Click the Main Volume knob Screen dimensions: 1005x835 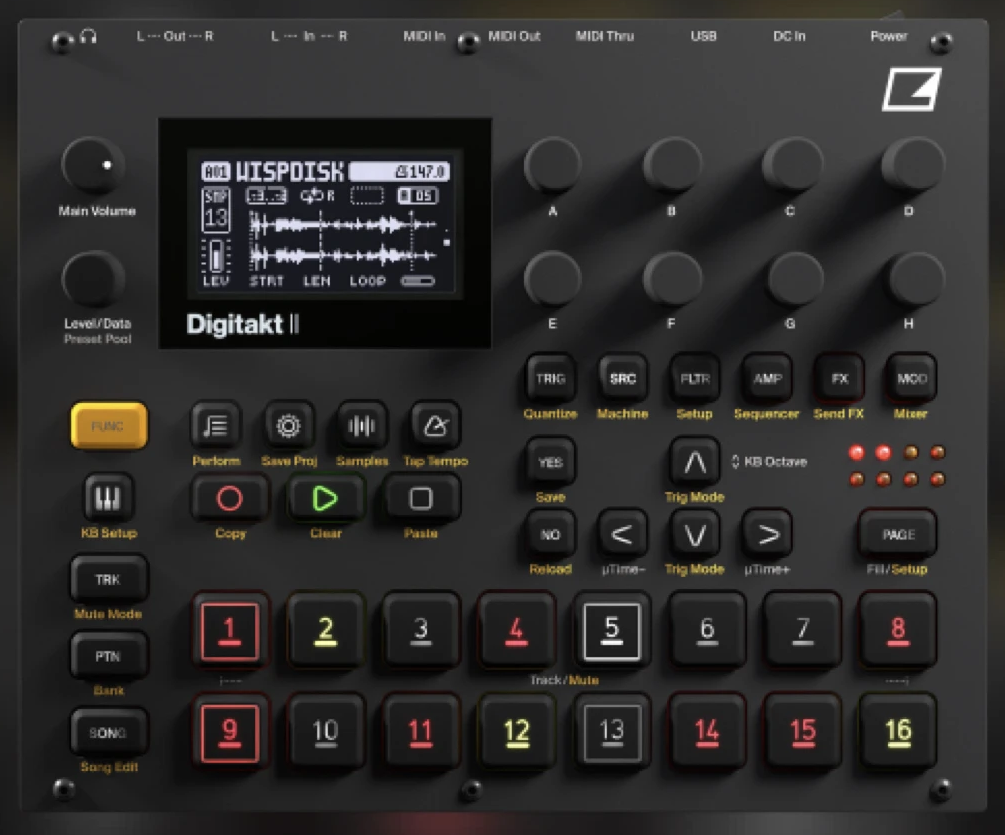pos(93,165)
